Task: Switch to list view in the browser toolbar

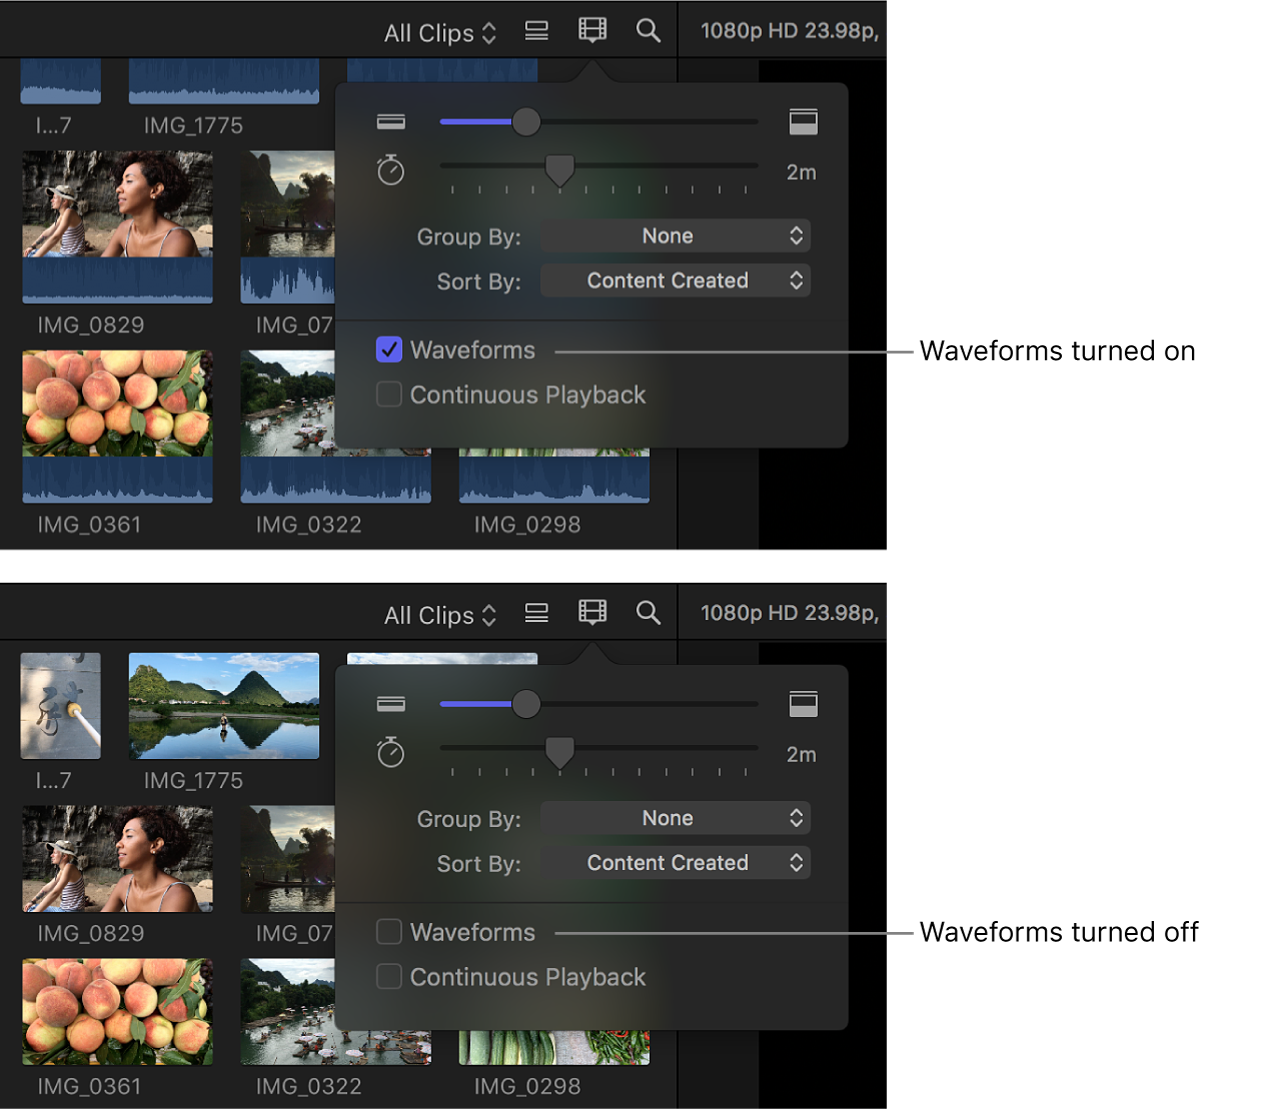Action: click(536, 31)
